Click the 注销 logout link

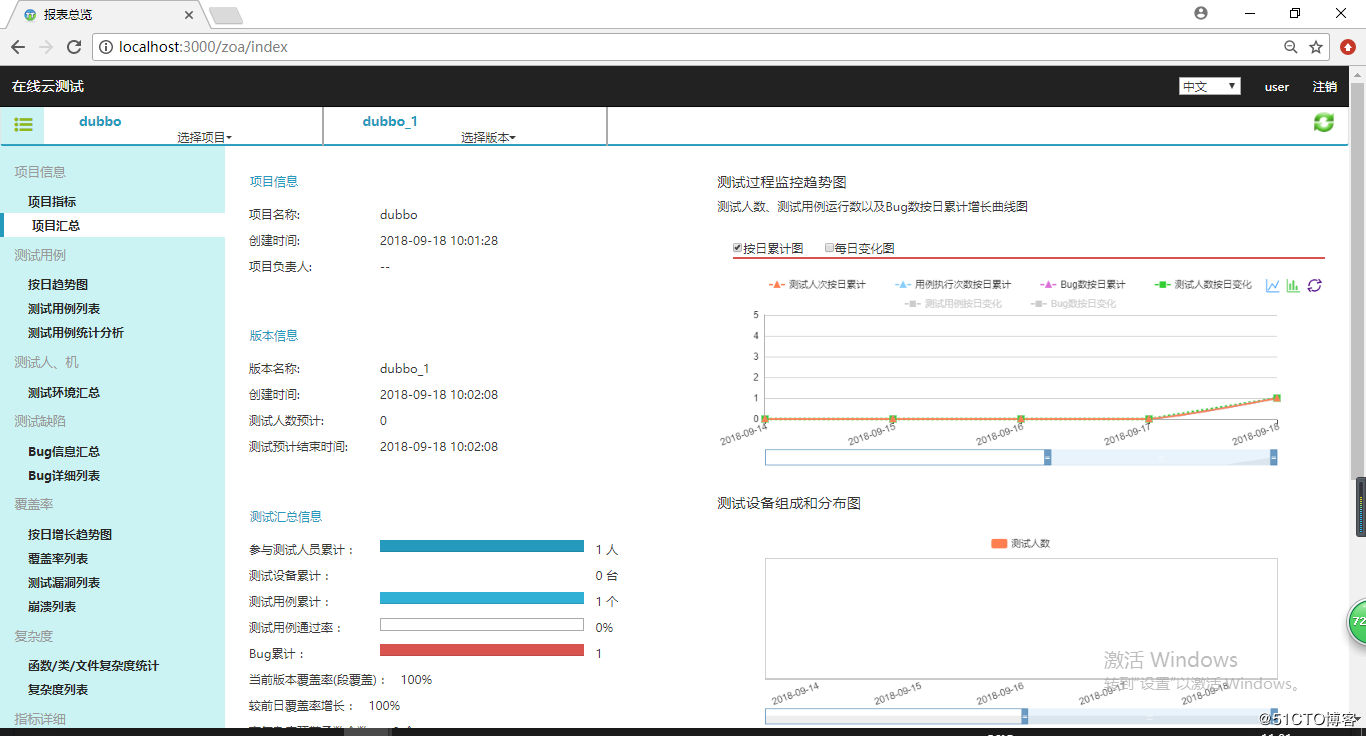coord(1325,87)
